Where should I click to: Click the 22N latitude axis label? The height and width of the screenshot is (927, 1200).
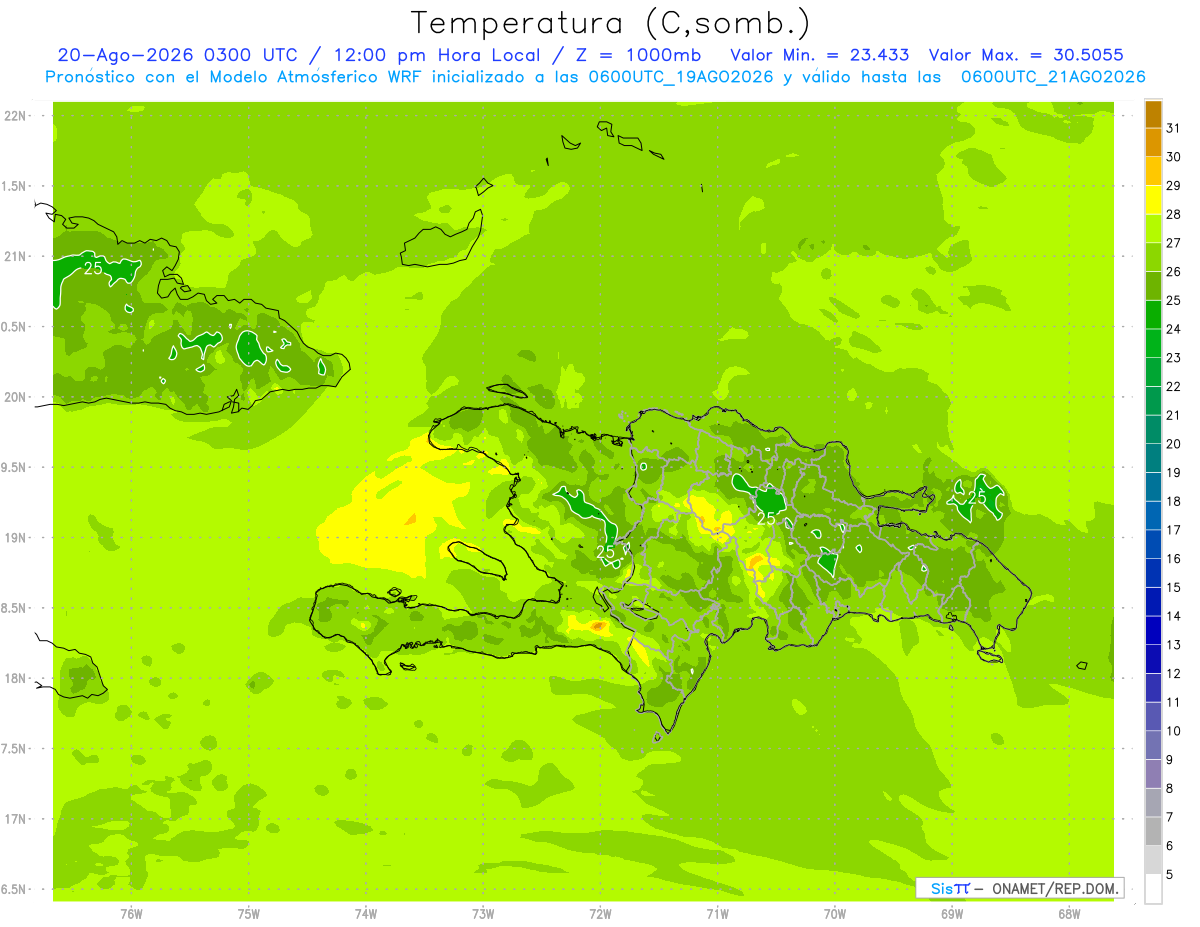[x=16, y=116]
